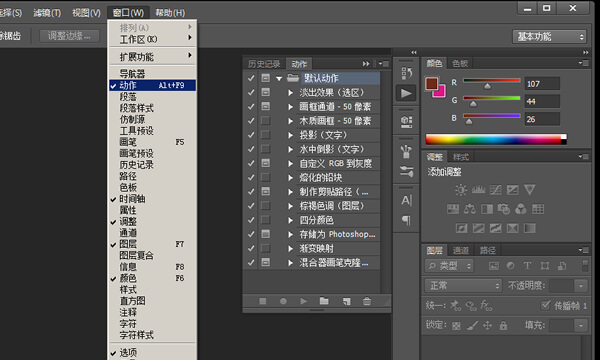Viewport: 600px width, 360px height.
Task: Click the delete trash icon in Actions panel
Action: [367, 301]
